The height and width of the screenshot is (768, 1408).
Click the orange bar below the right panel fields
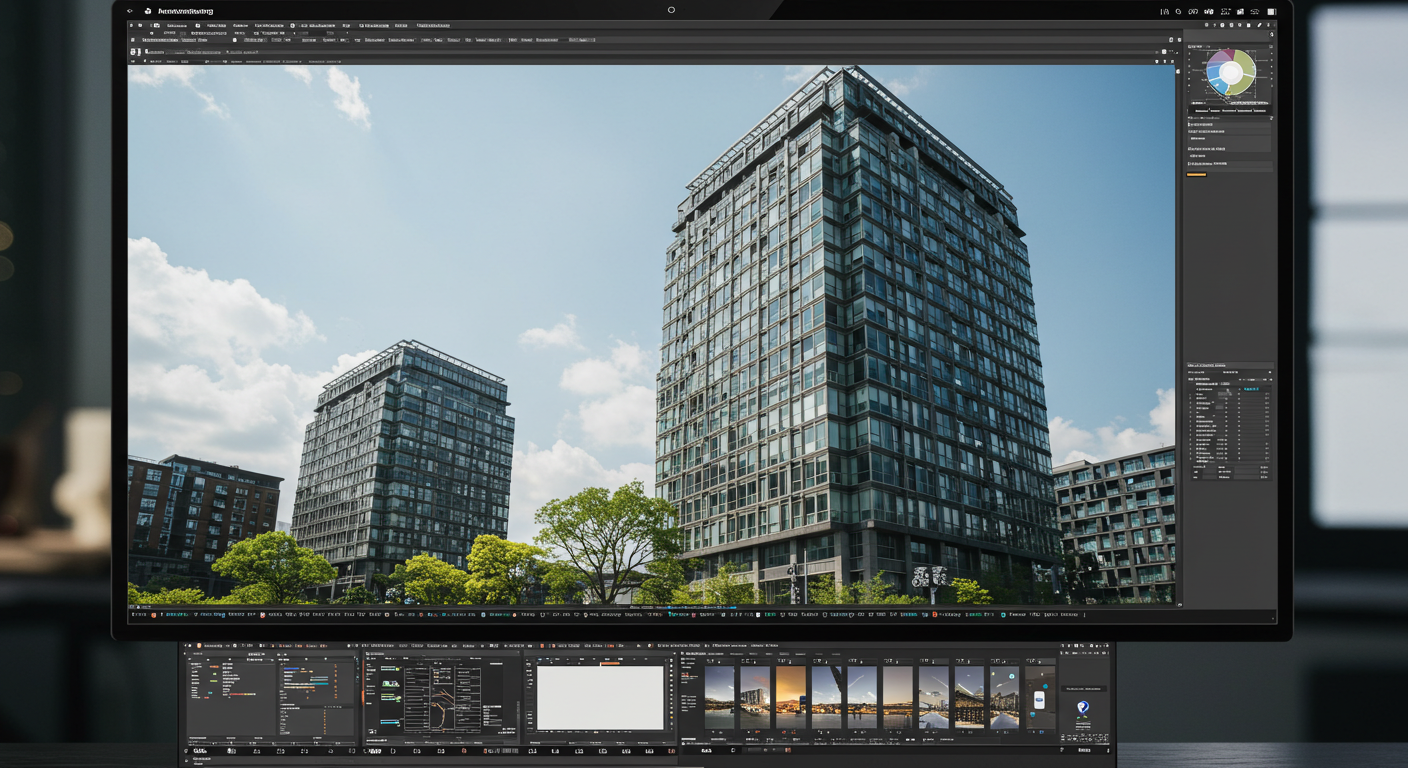[x=1196, y=174]
